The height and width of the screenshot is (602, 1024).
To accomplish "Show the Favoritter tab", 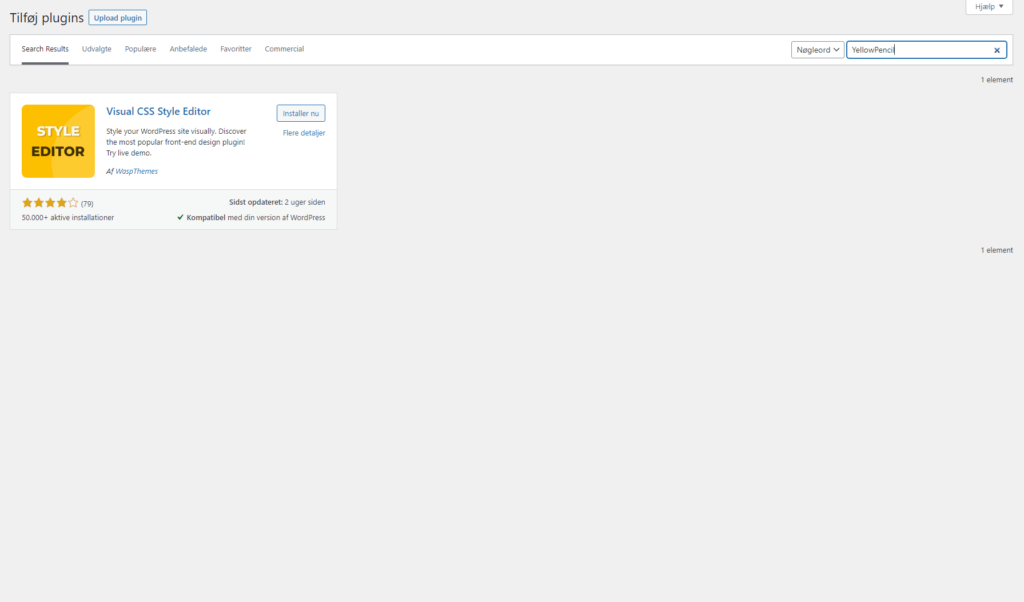I will 236,49.
